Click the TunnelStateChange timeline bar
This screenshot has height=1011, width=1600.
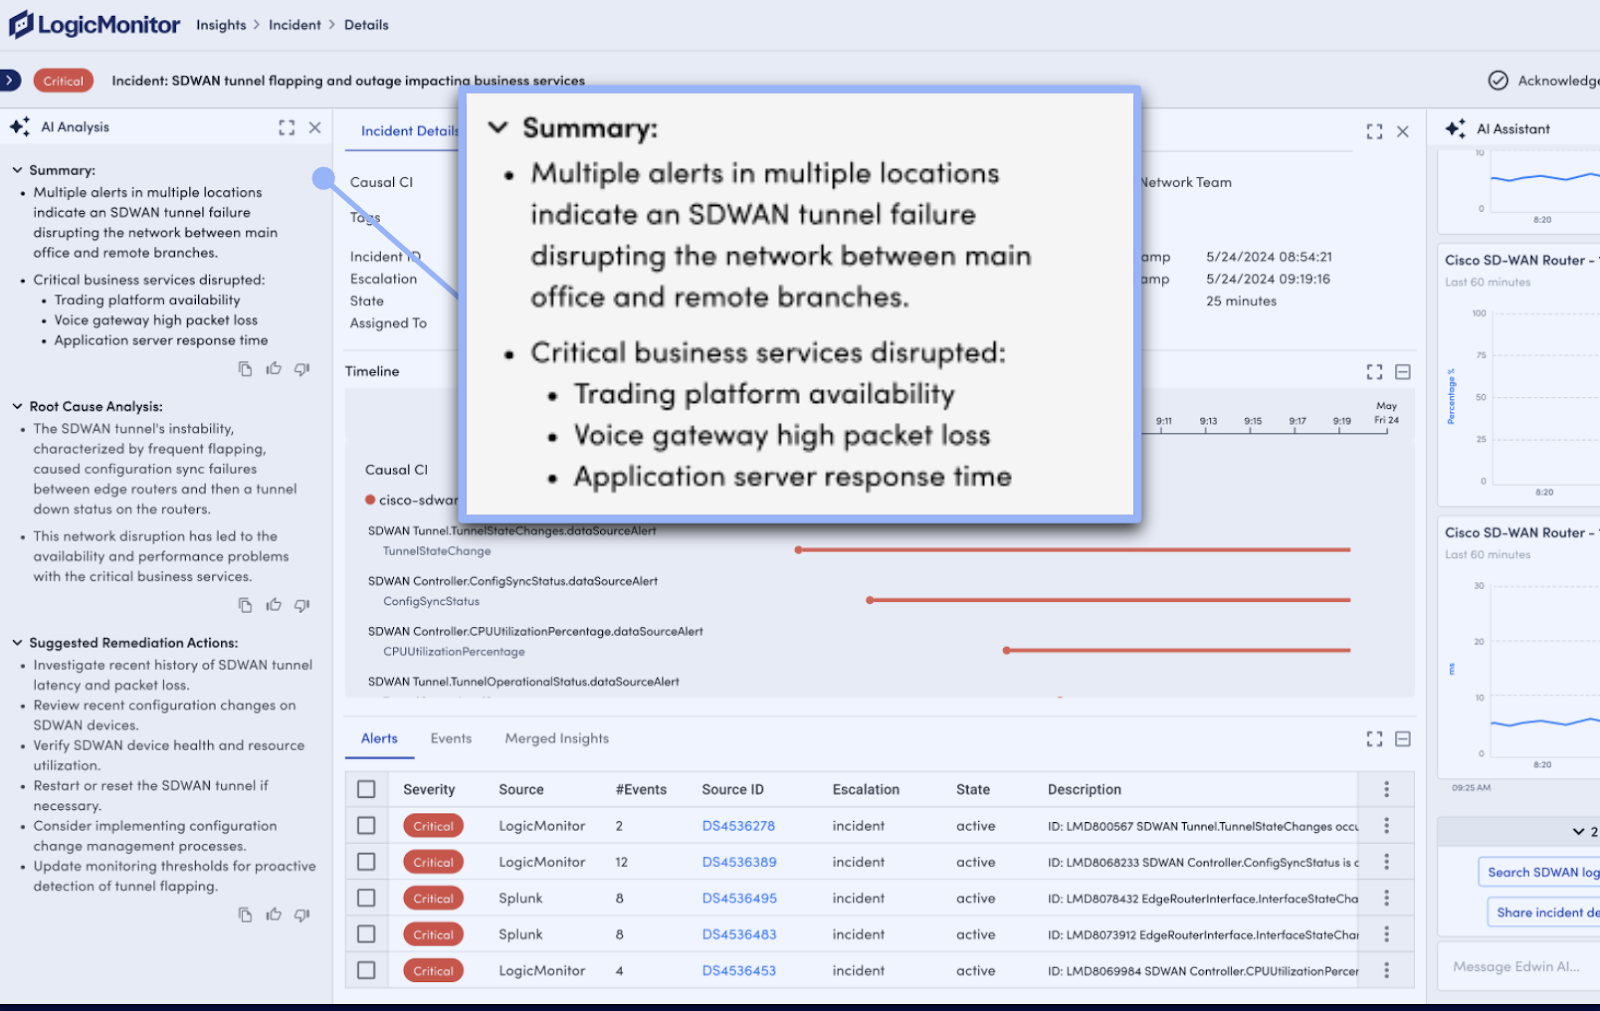(x=1073, y=550)
